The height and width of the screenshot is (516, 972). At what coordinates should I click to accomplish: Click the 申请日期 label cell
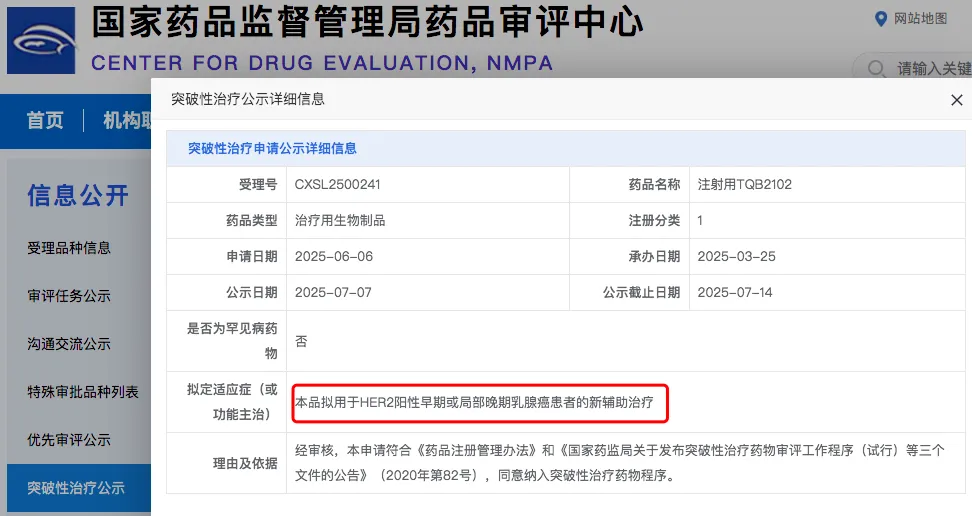(x=226, y=256)
